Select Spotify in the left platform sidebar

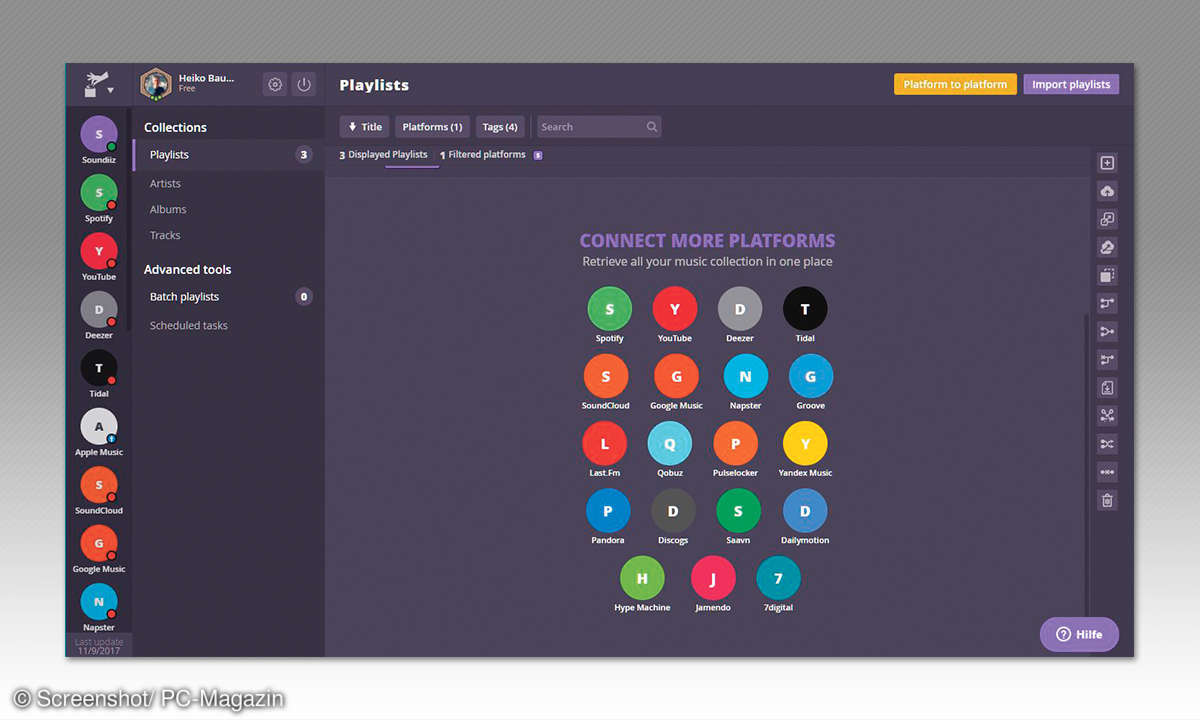coord(99,198)
